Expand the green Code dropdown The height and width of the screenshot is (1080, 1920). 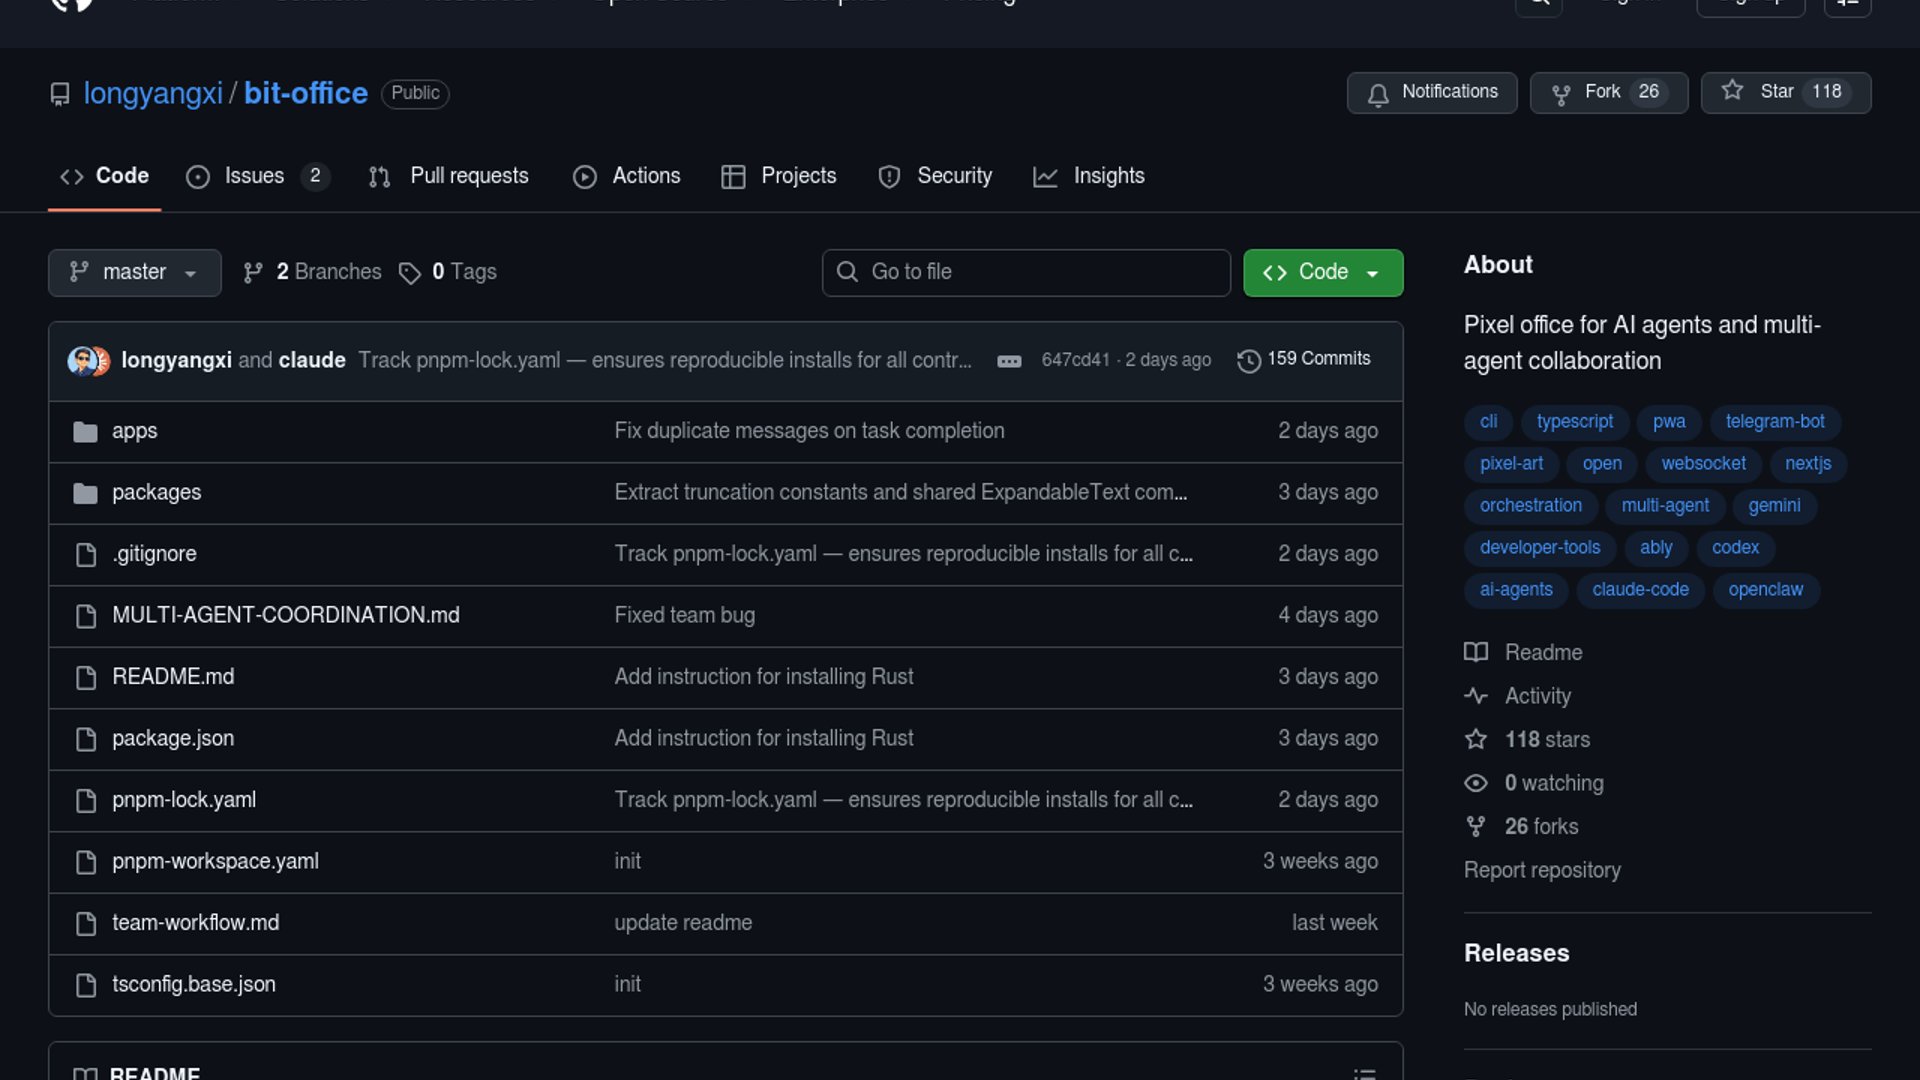pos(1322,272)
